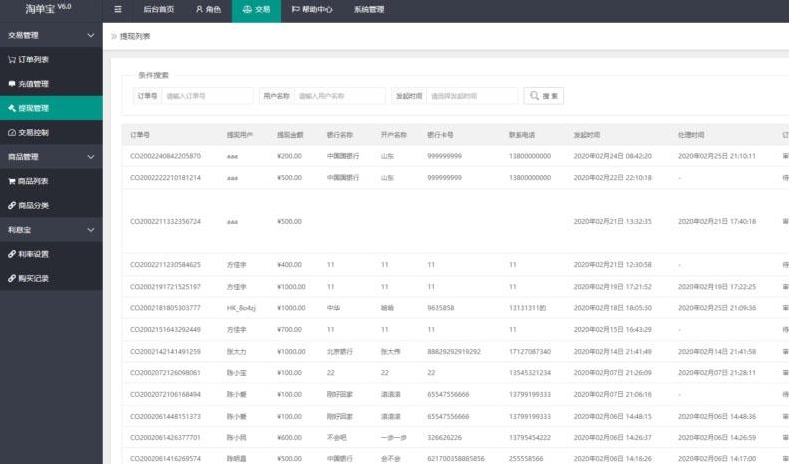The width and height of the screenshot is (789, 464).
Task: Toggle the sidebar with the hamburger icon
Action: click(x=118, y=10)
